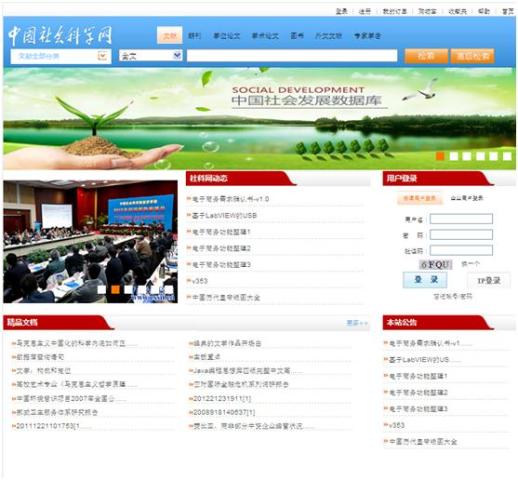Click the blue arrow on the search-scope select

[x=177, y=55]
